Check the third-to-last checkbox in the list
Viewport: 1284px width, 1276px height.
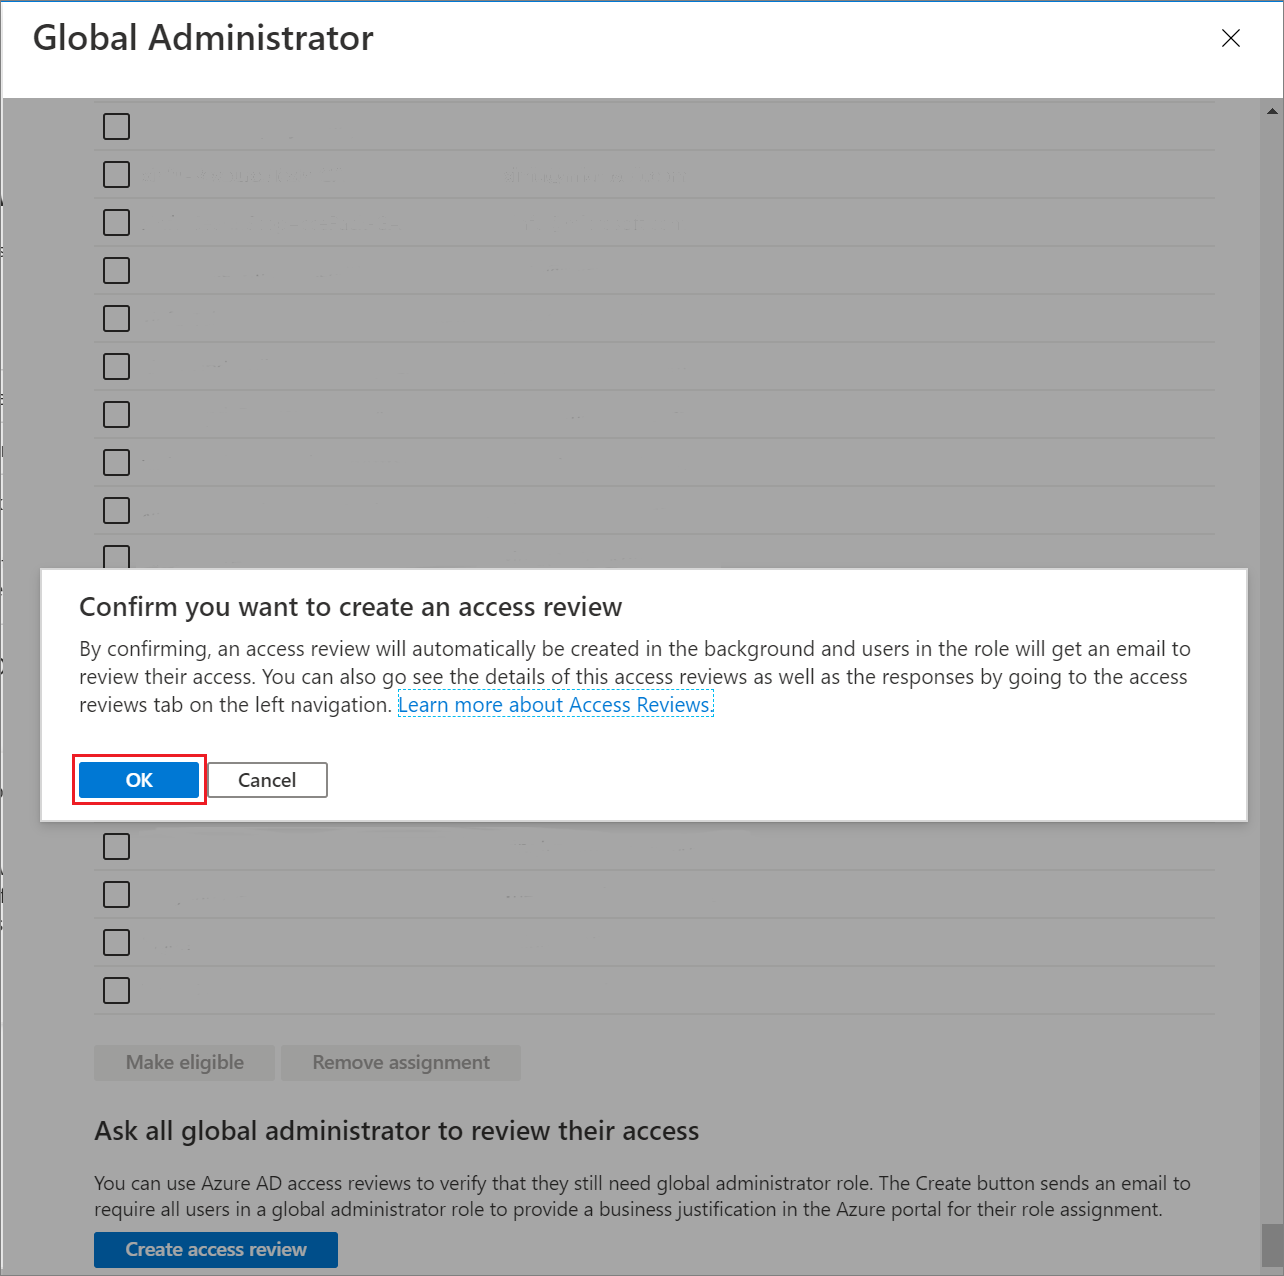pyautogui.click(x=117, y=895)
